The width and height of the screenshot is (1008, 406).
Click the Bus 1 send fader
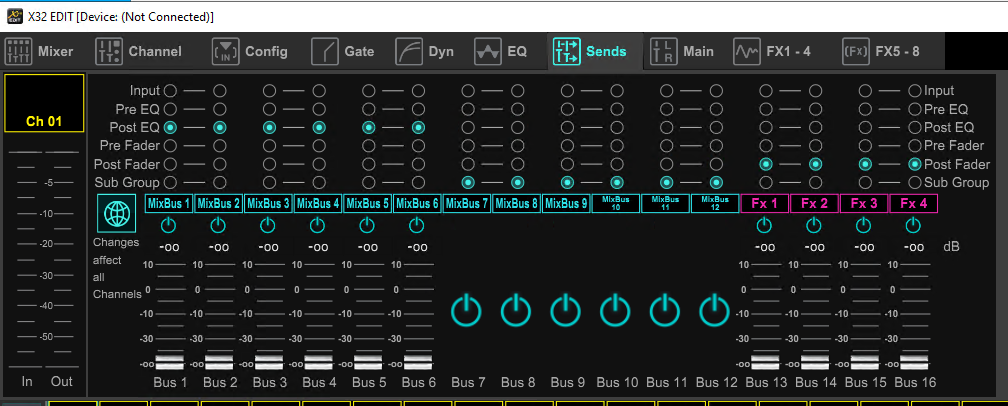[170, 360]
